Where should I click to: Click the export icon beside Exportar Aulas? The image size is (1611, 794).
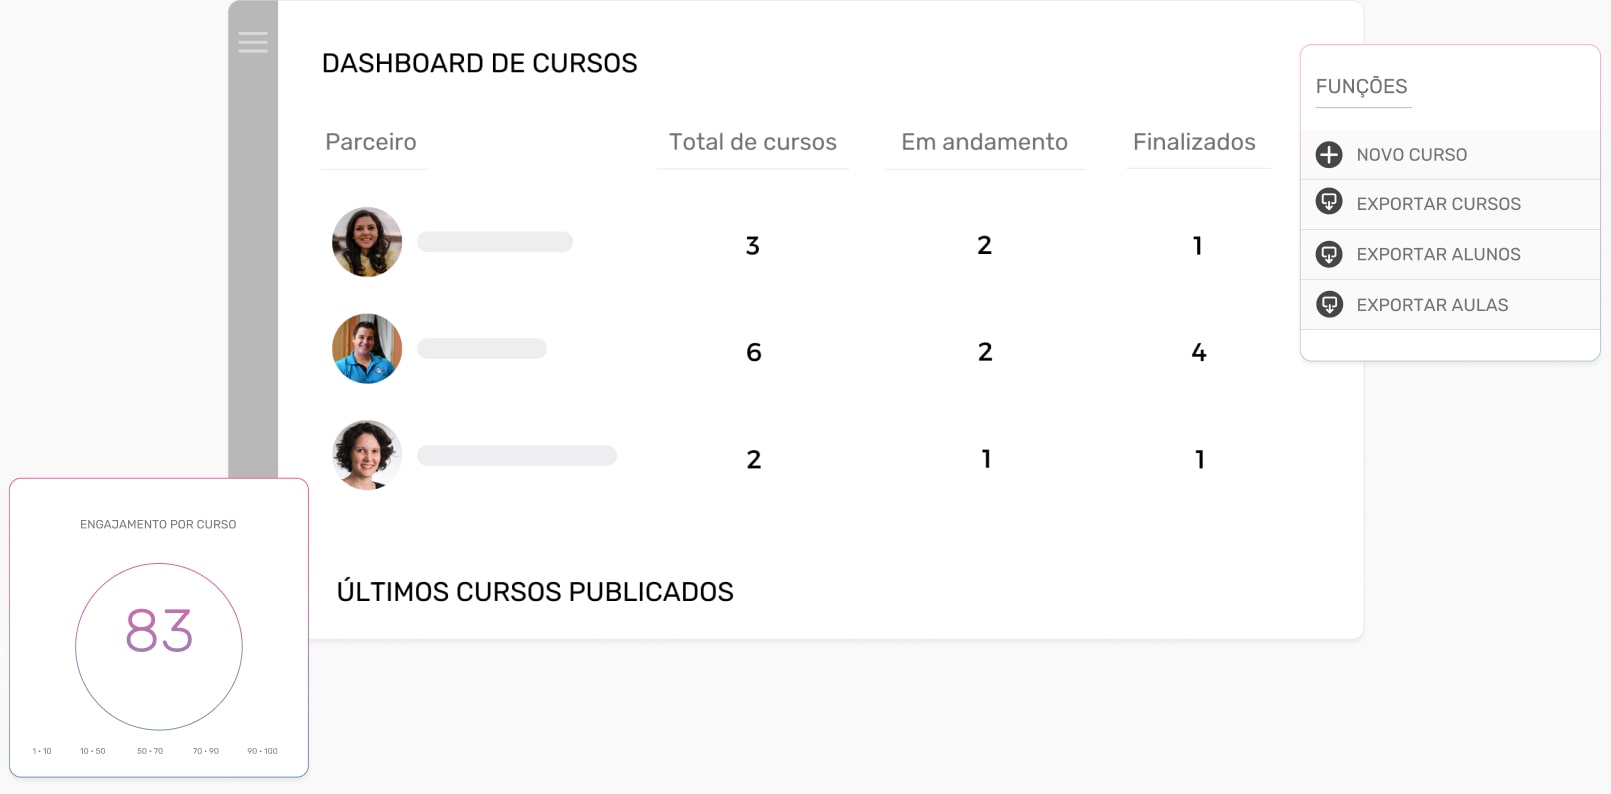point(1329,304)
